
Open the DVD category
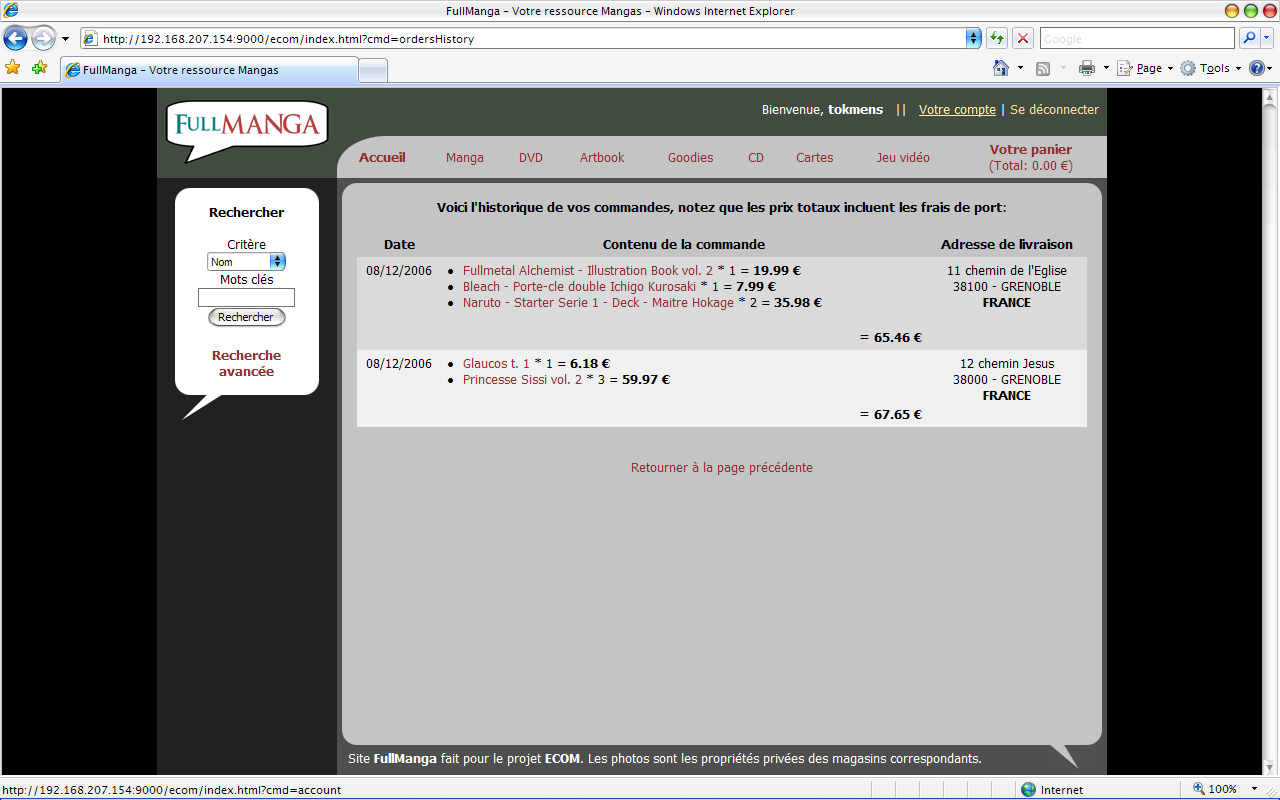click(x=531, y=157)
